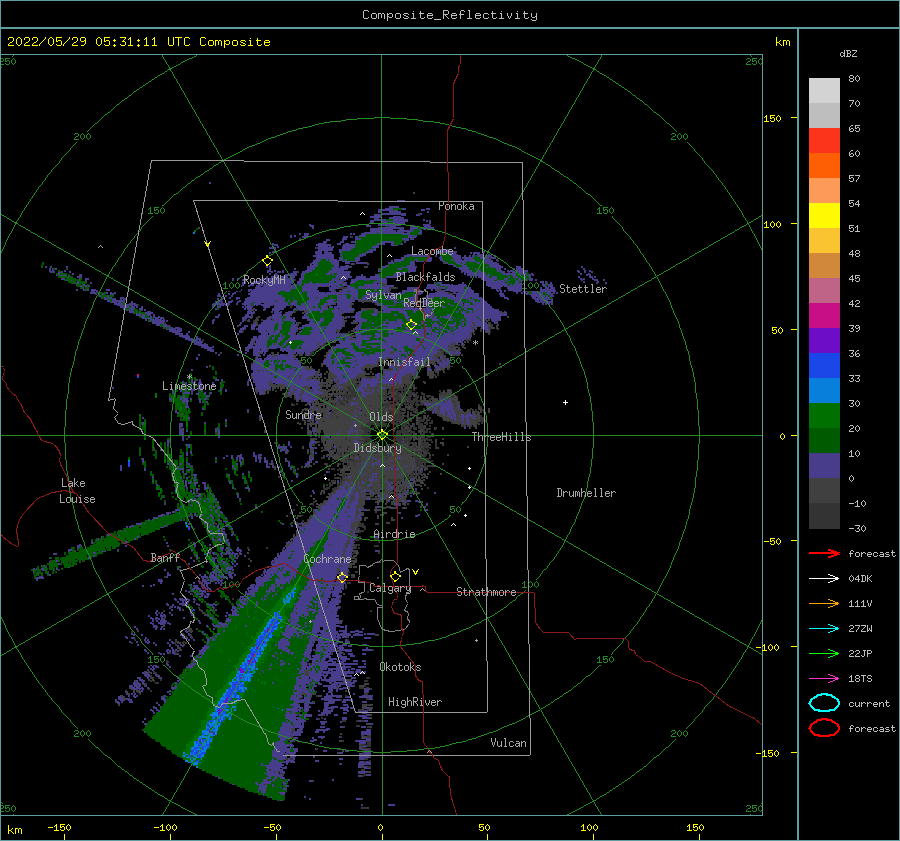Viewport: 900px width, 841px height.
Task: Click the Drumheller town label
Action: click(586, 493)
